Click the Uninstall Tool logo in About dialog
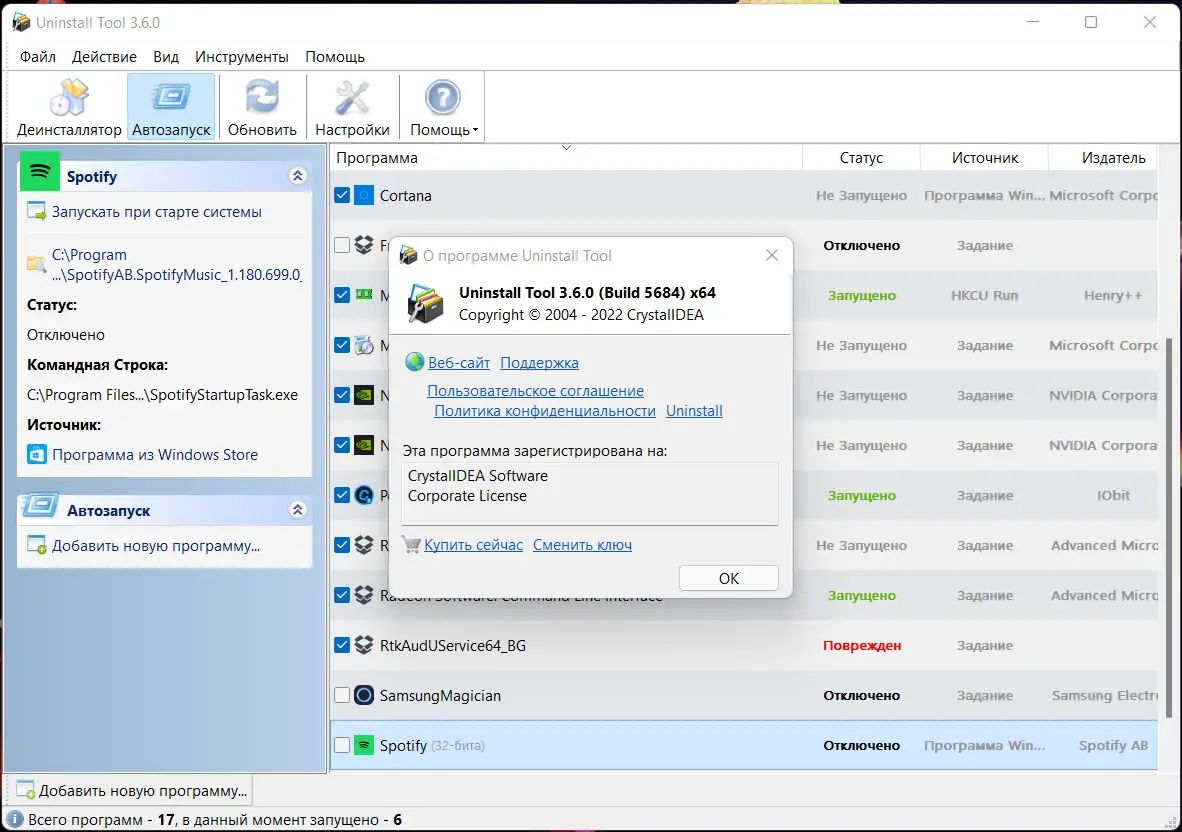1182x832 pixels. click(425, 304)
